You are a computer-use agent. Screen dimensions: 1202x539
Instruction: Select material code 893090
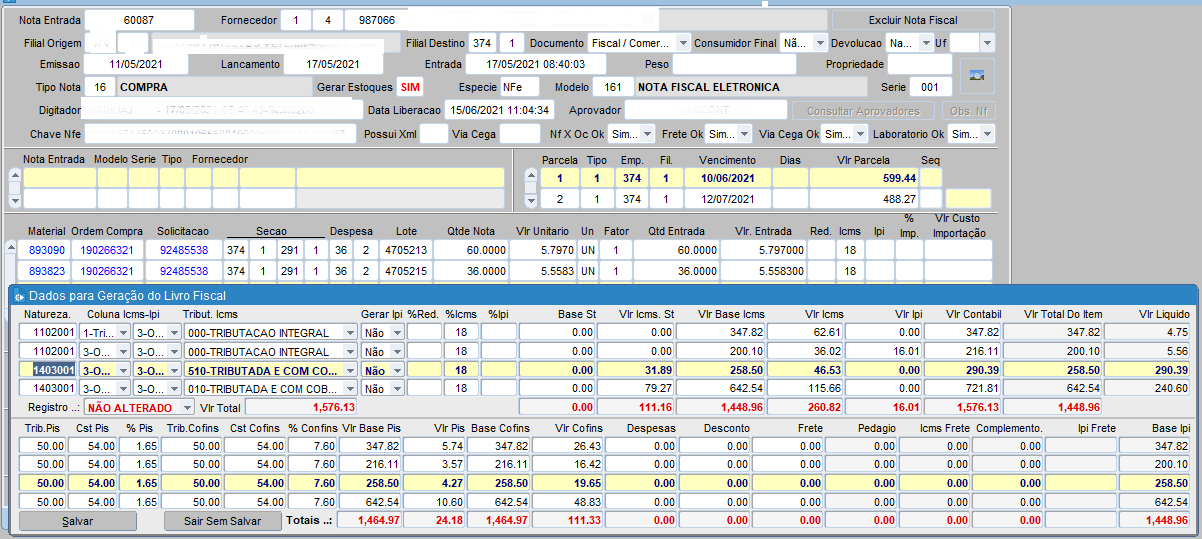click(x=47, y=250)
